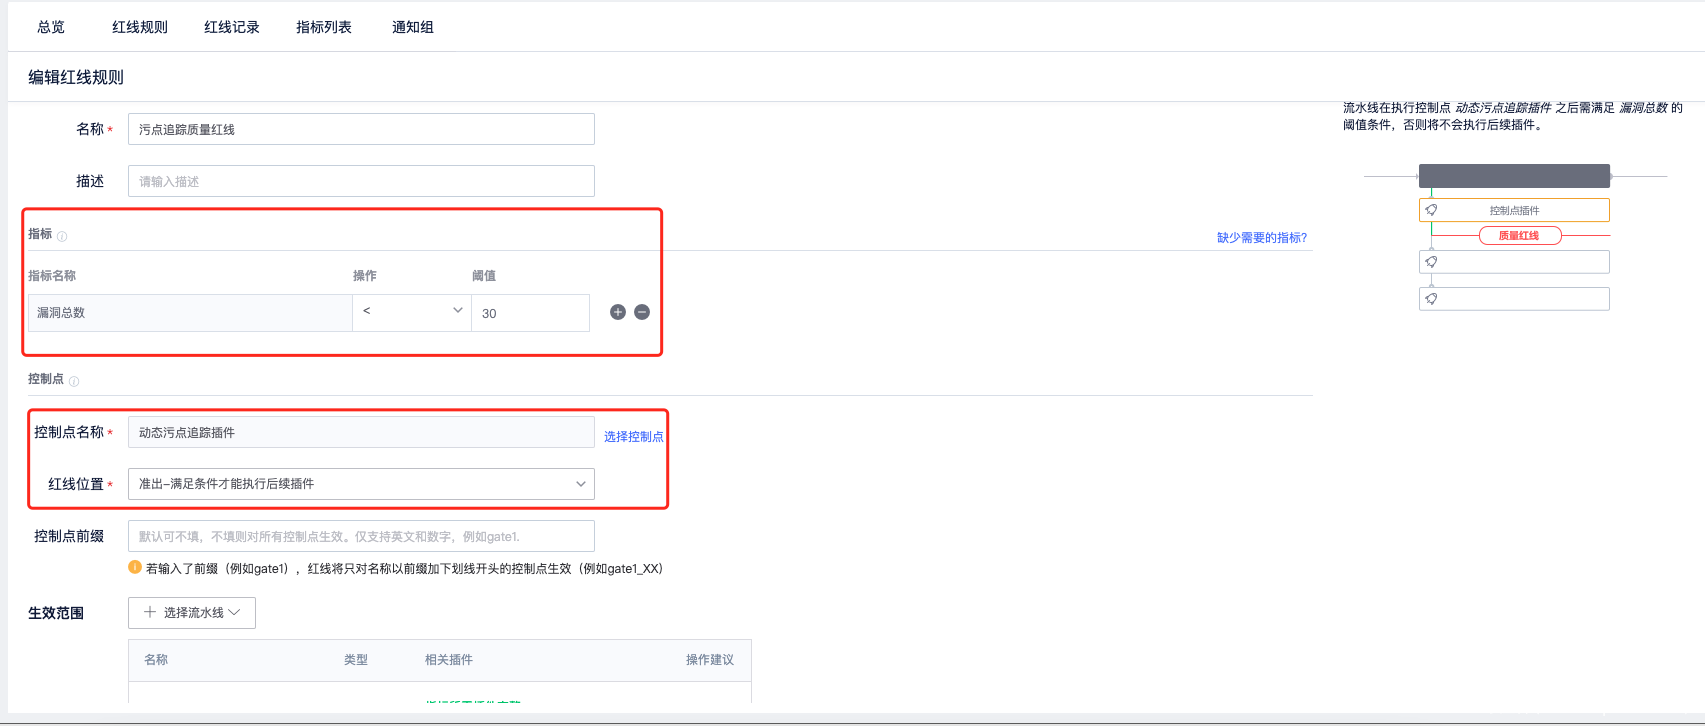The image size is (1705, 726).
Task: Click the 选择控制点 link
Action: pos(633,437)
